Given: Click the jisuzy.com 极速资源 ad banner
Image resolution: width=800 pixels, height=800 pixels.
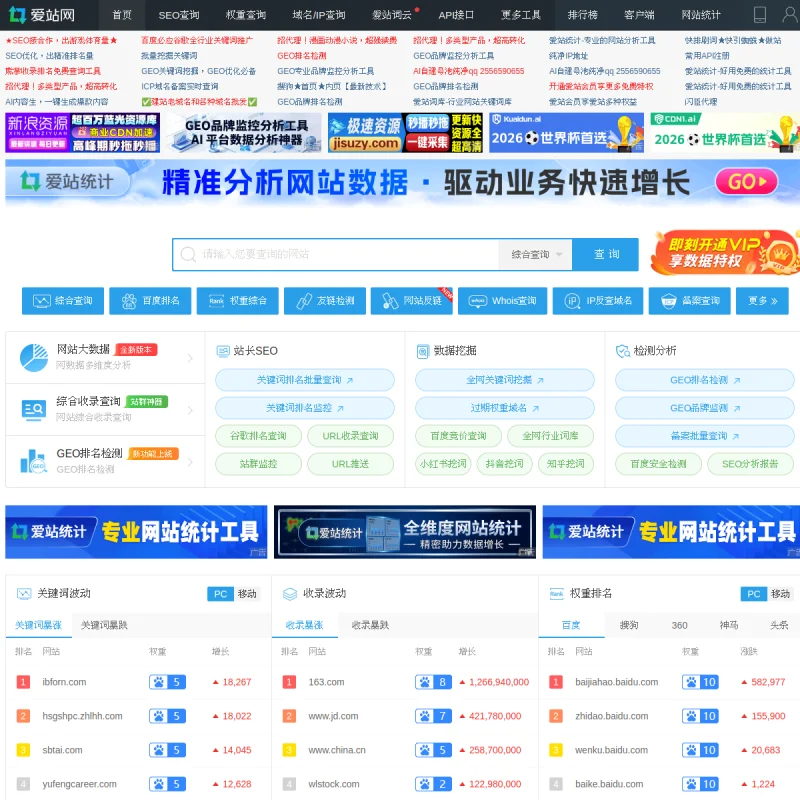Looking at the screenshot, I should click(405, 133).
